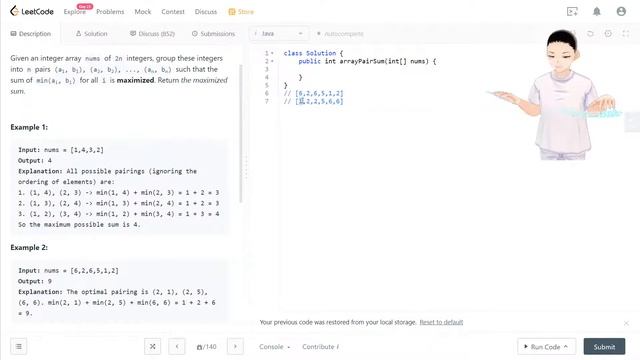The height and width of the screenshot is (360, 640).
Task: Open the playground terminal icon
Action: [572, 11]
